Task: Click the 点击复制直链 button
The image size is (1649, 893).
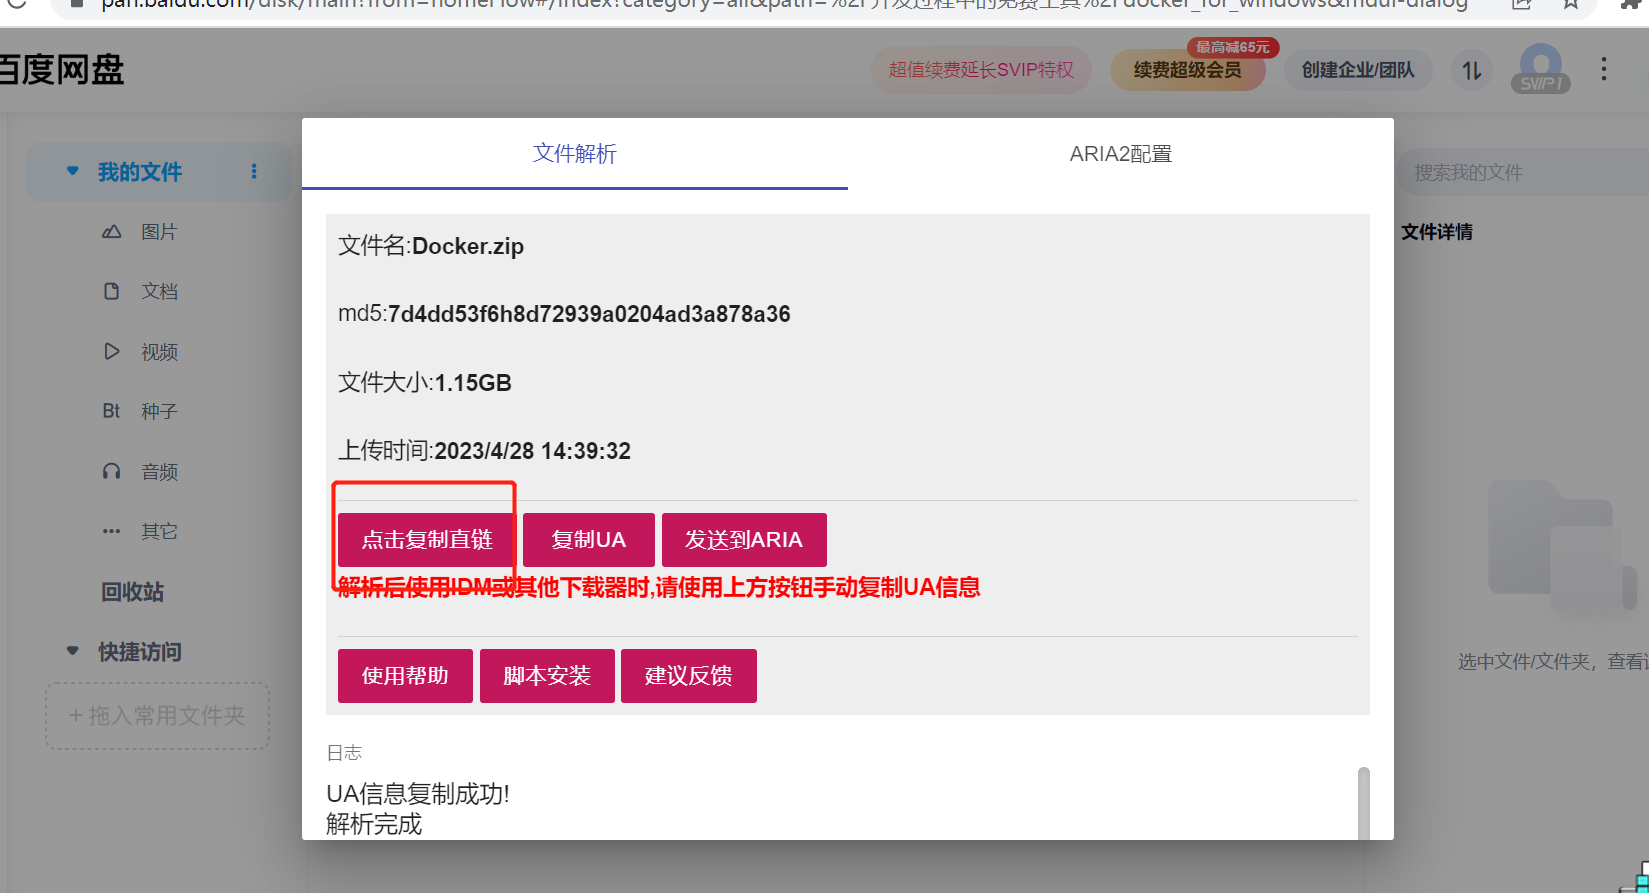Action: pos(427,540)
